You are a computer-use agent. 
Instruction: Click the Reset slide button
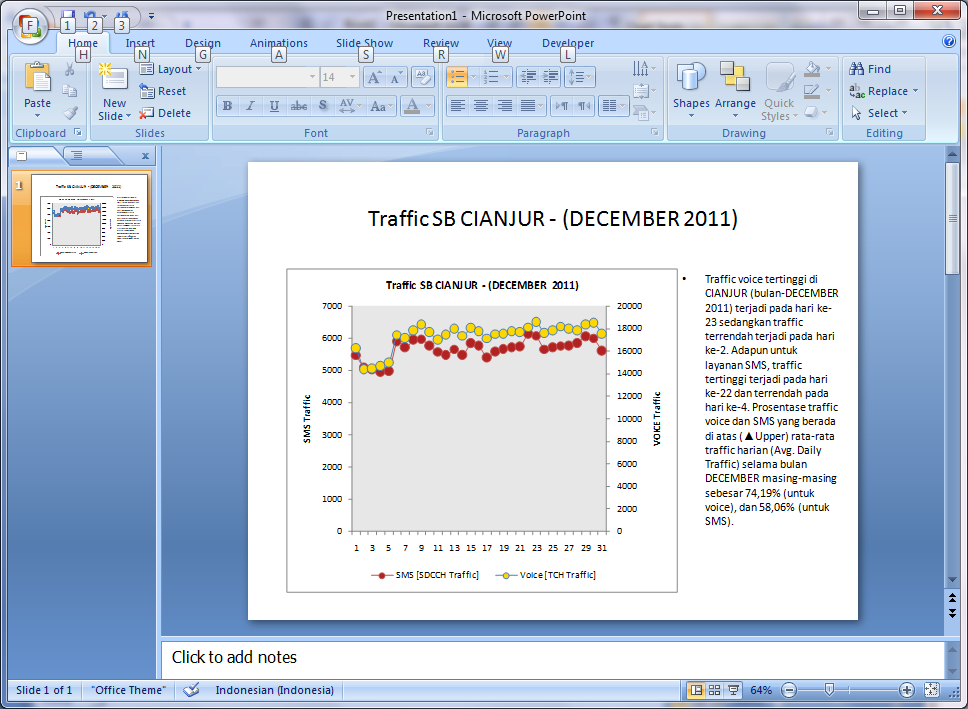[163, 91]
